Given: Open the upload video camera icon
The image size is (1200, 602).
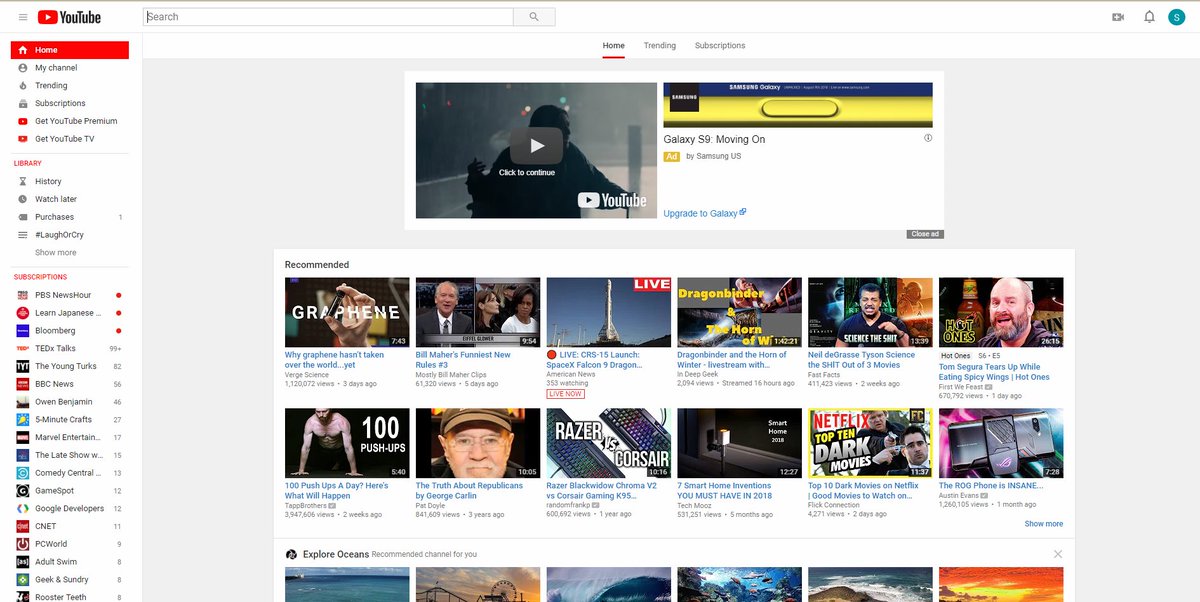Looking at the screenshot, I should 1118,17.
